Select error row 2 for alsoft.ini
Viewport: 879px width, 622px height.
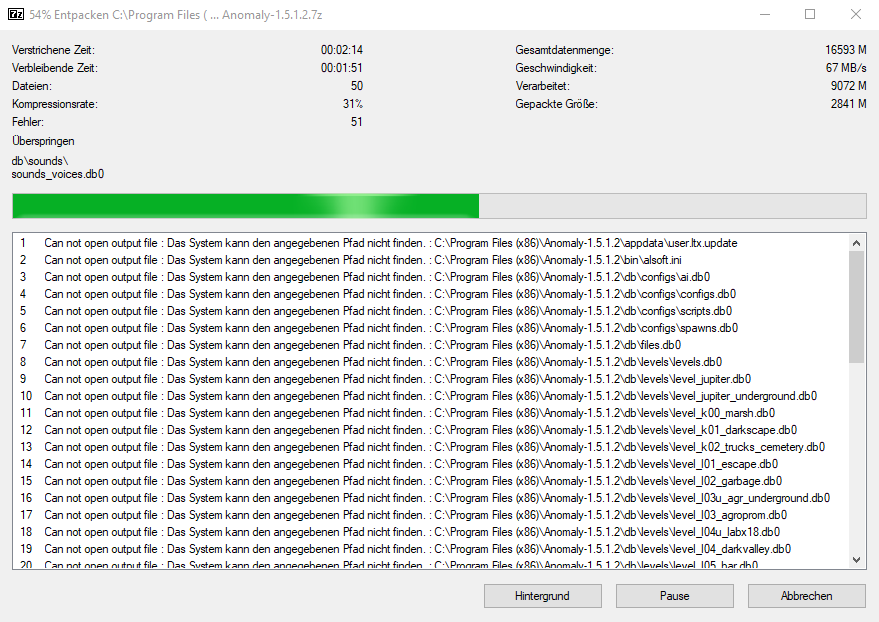(431, 260)
